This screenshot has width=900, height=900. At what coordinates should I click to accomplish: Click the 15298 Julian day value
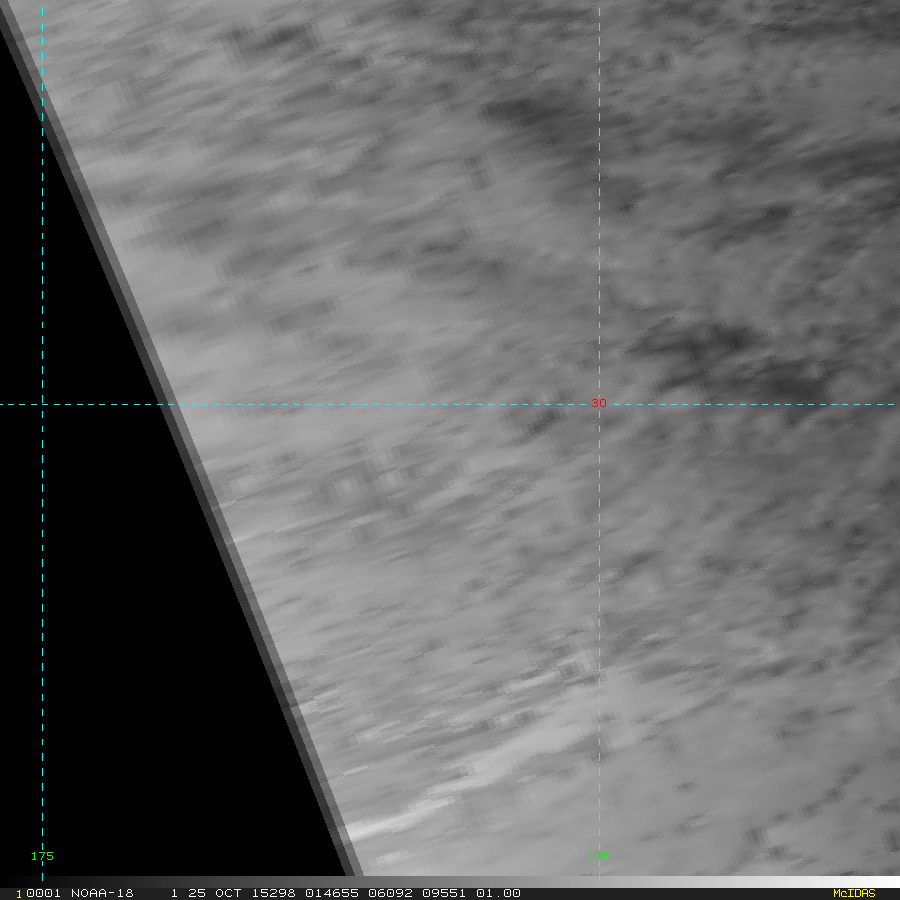click(274, 893)
